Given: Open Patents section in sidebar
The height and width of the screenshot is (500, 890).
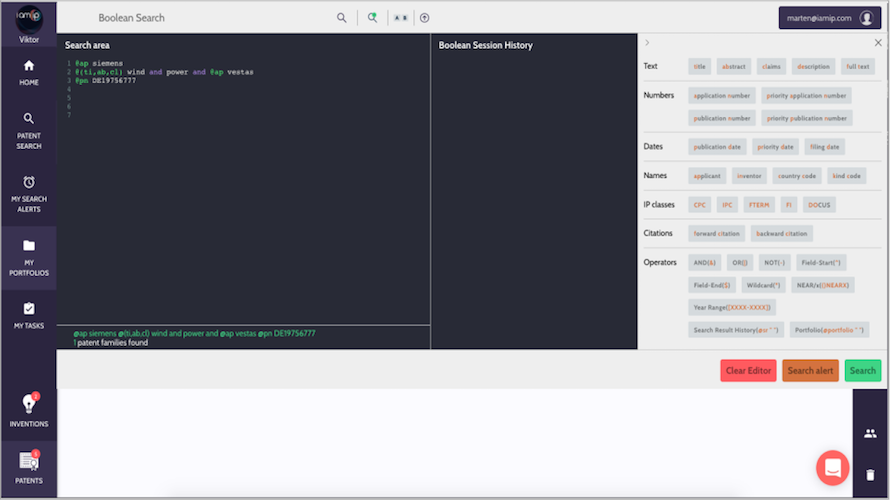Looking at the screenshot, I should (x=28, y=466).
